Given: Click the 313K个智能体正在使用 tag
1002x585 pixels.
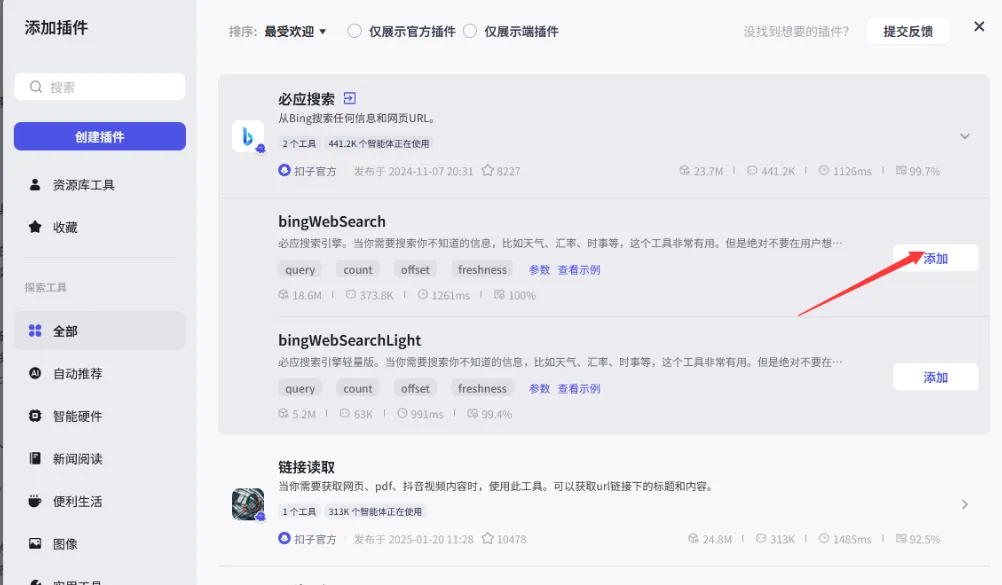Looking at the screenshot, I should tap(374, 511).
